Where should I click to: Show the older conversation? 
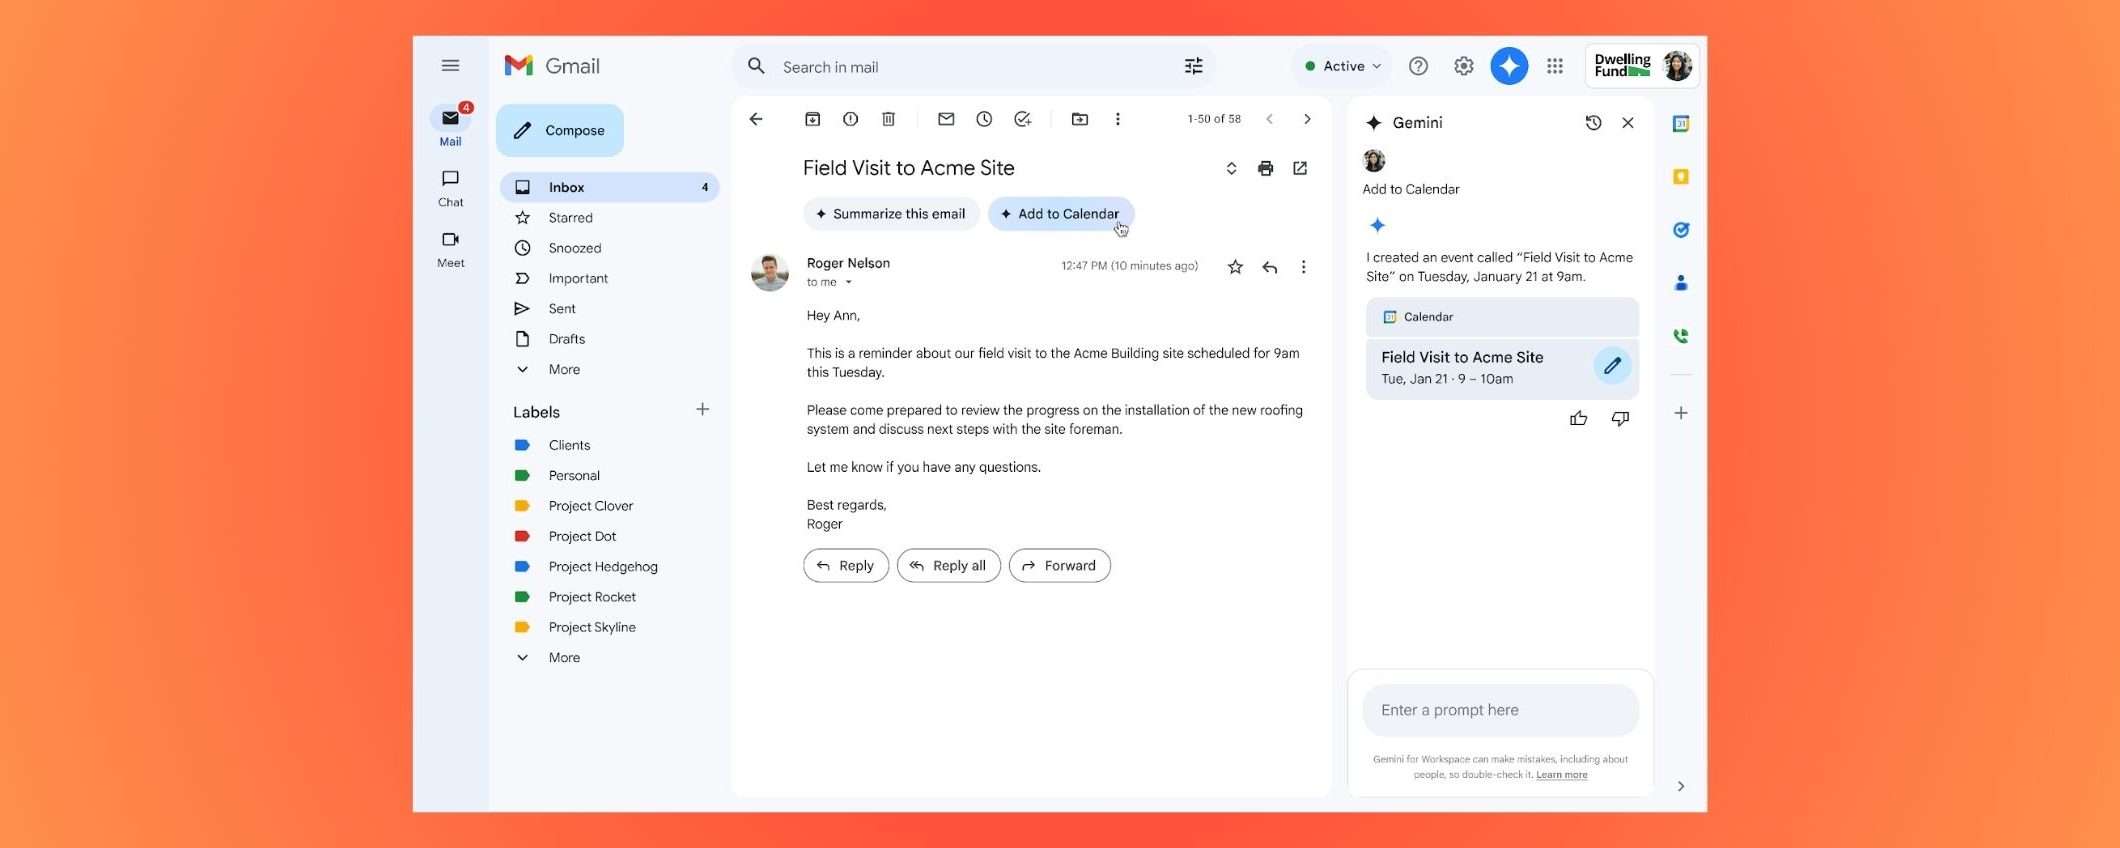point(1307,119)
